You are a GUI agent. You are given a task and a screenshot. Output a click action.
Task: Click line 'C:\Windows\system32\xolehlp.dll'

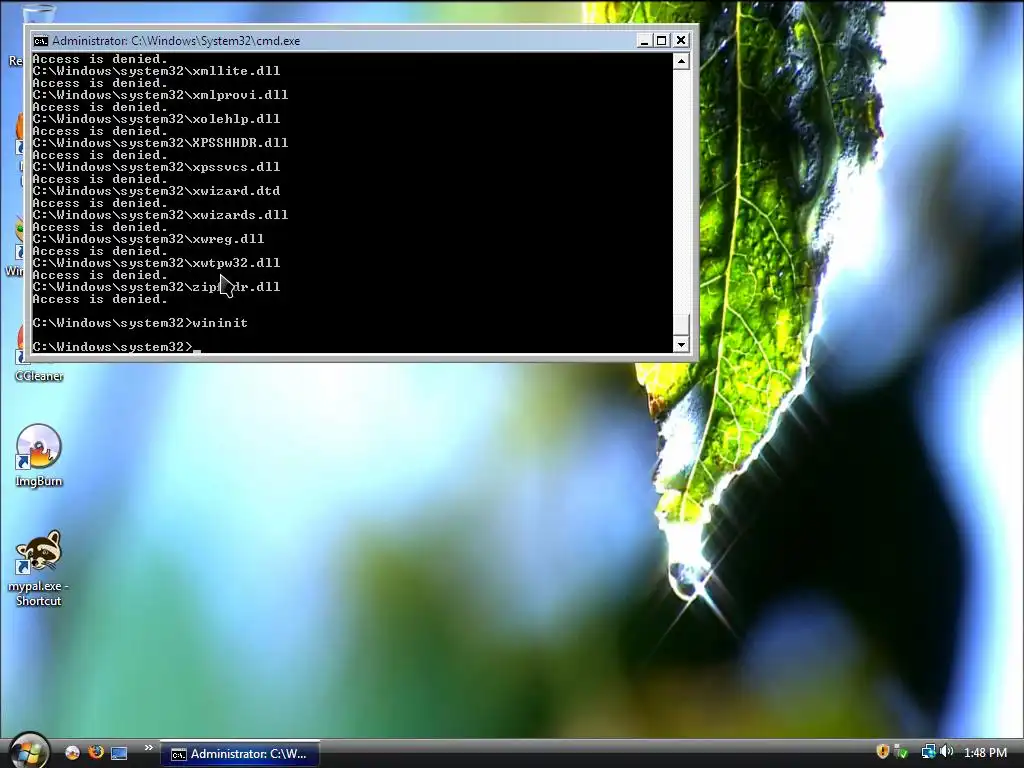click(156, 119)
